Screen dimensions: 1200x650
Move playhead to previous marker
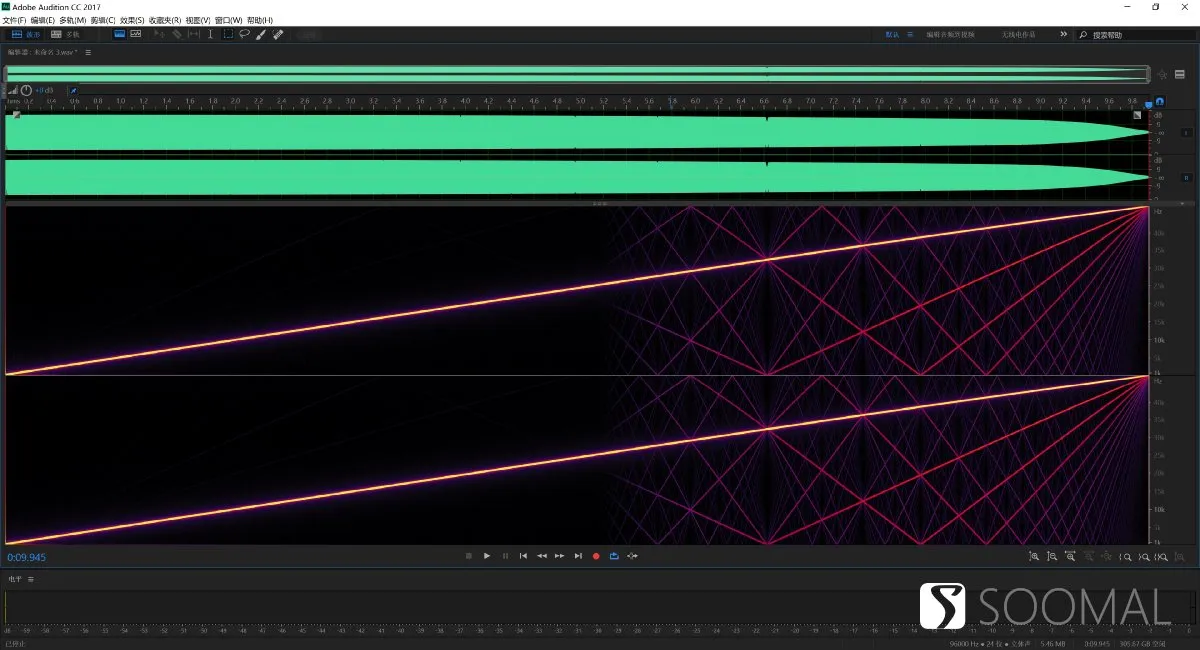pyautogui.click(x=523, y=555)
